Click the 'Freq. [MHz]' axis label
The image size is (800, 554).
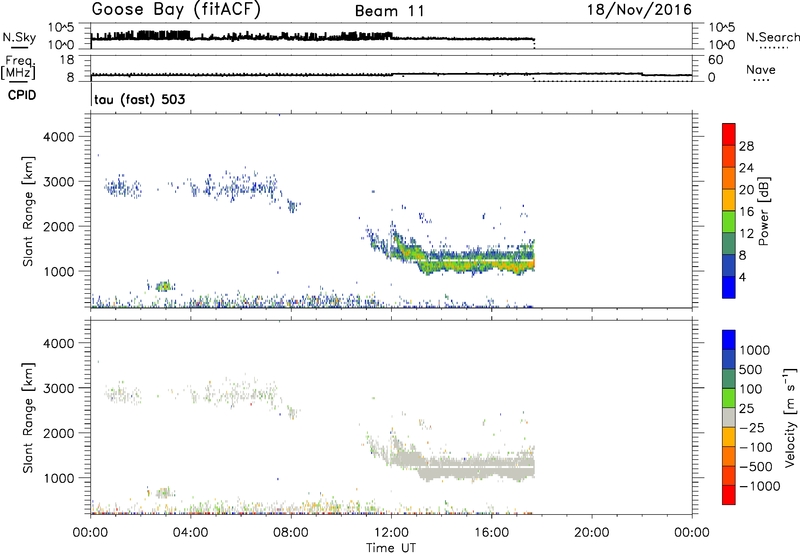coord(18,67)
